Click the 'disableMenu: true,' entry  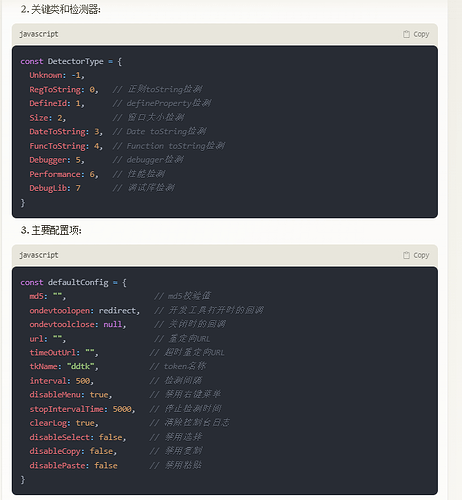[71, 395]
